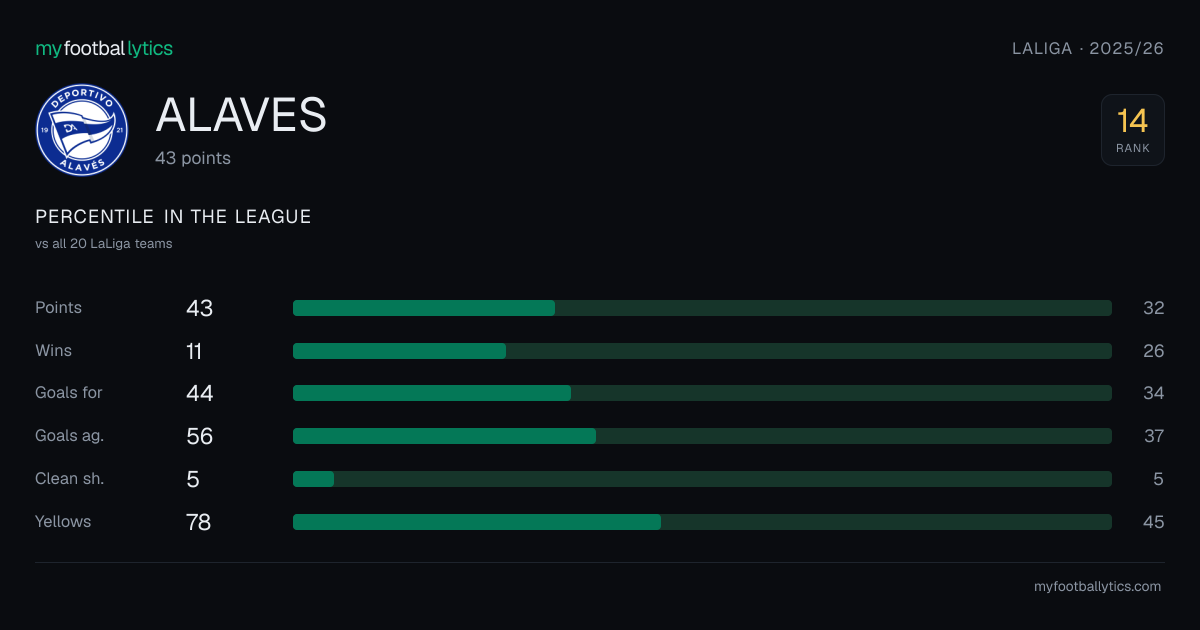Click the Yellows percentile number 45
The width and height of the screenshot is (1200, 630).
pyautogui.click(x=1153, y=522)
